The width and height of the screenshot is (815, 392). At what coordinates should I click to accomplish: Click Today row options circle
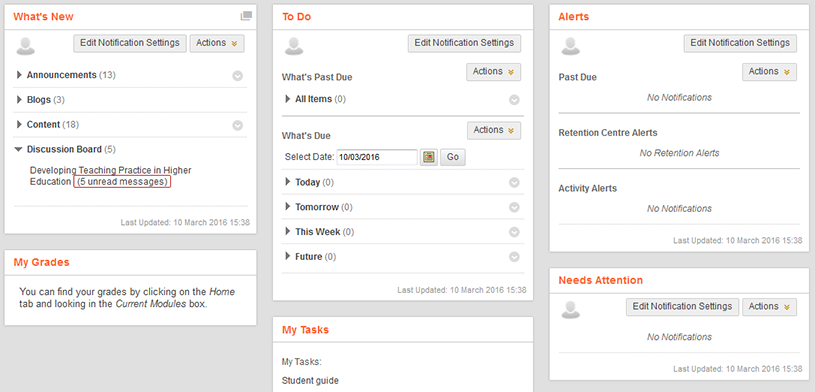(x=514, y=182)
